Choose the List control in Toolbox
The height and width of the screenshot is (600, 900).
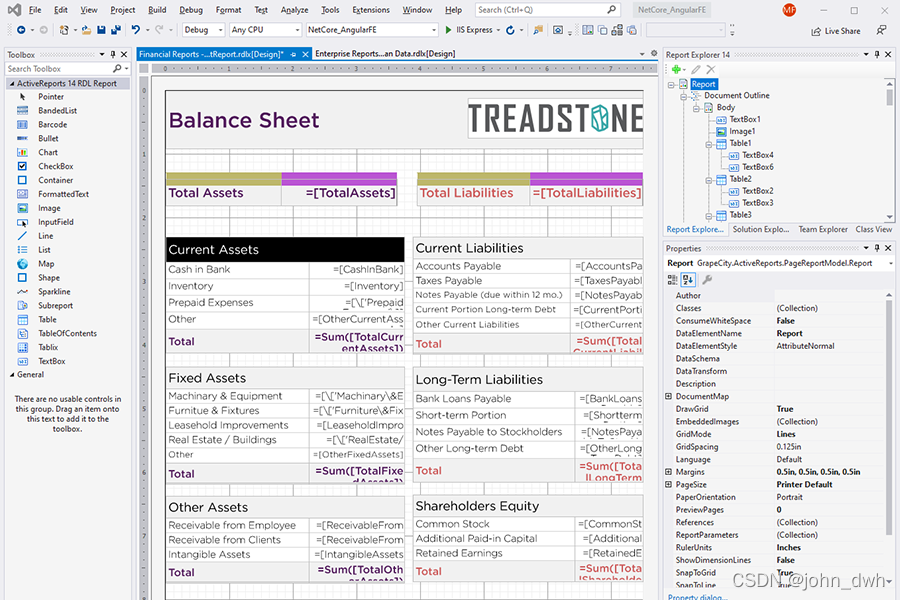(x=44, y=250)
